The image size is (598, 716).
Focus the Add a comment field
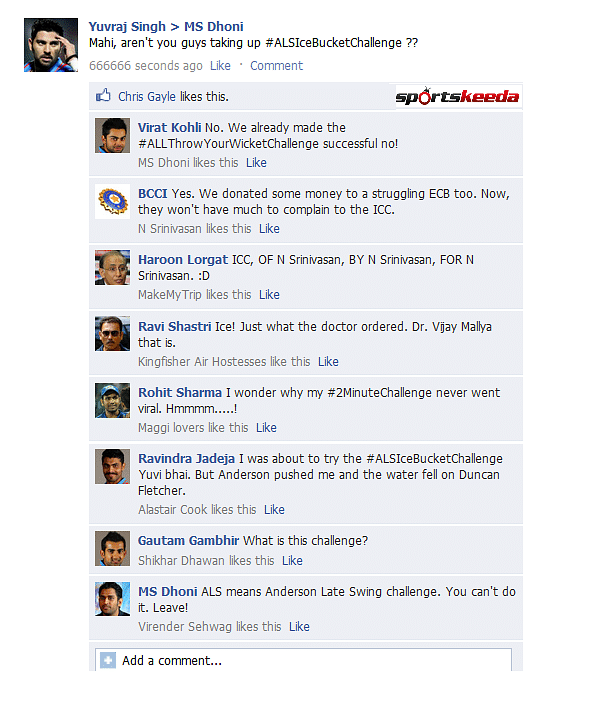click(303, 660)
